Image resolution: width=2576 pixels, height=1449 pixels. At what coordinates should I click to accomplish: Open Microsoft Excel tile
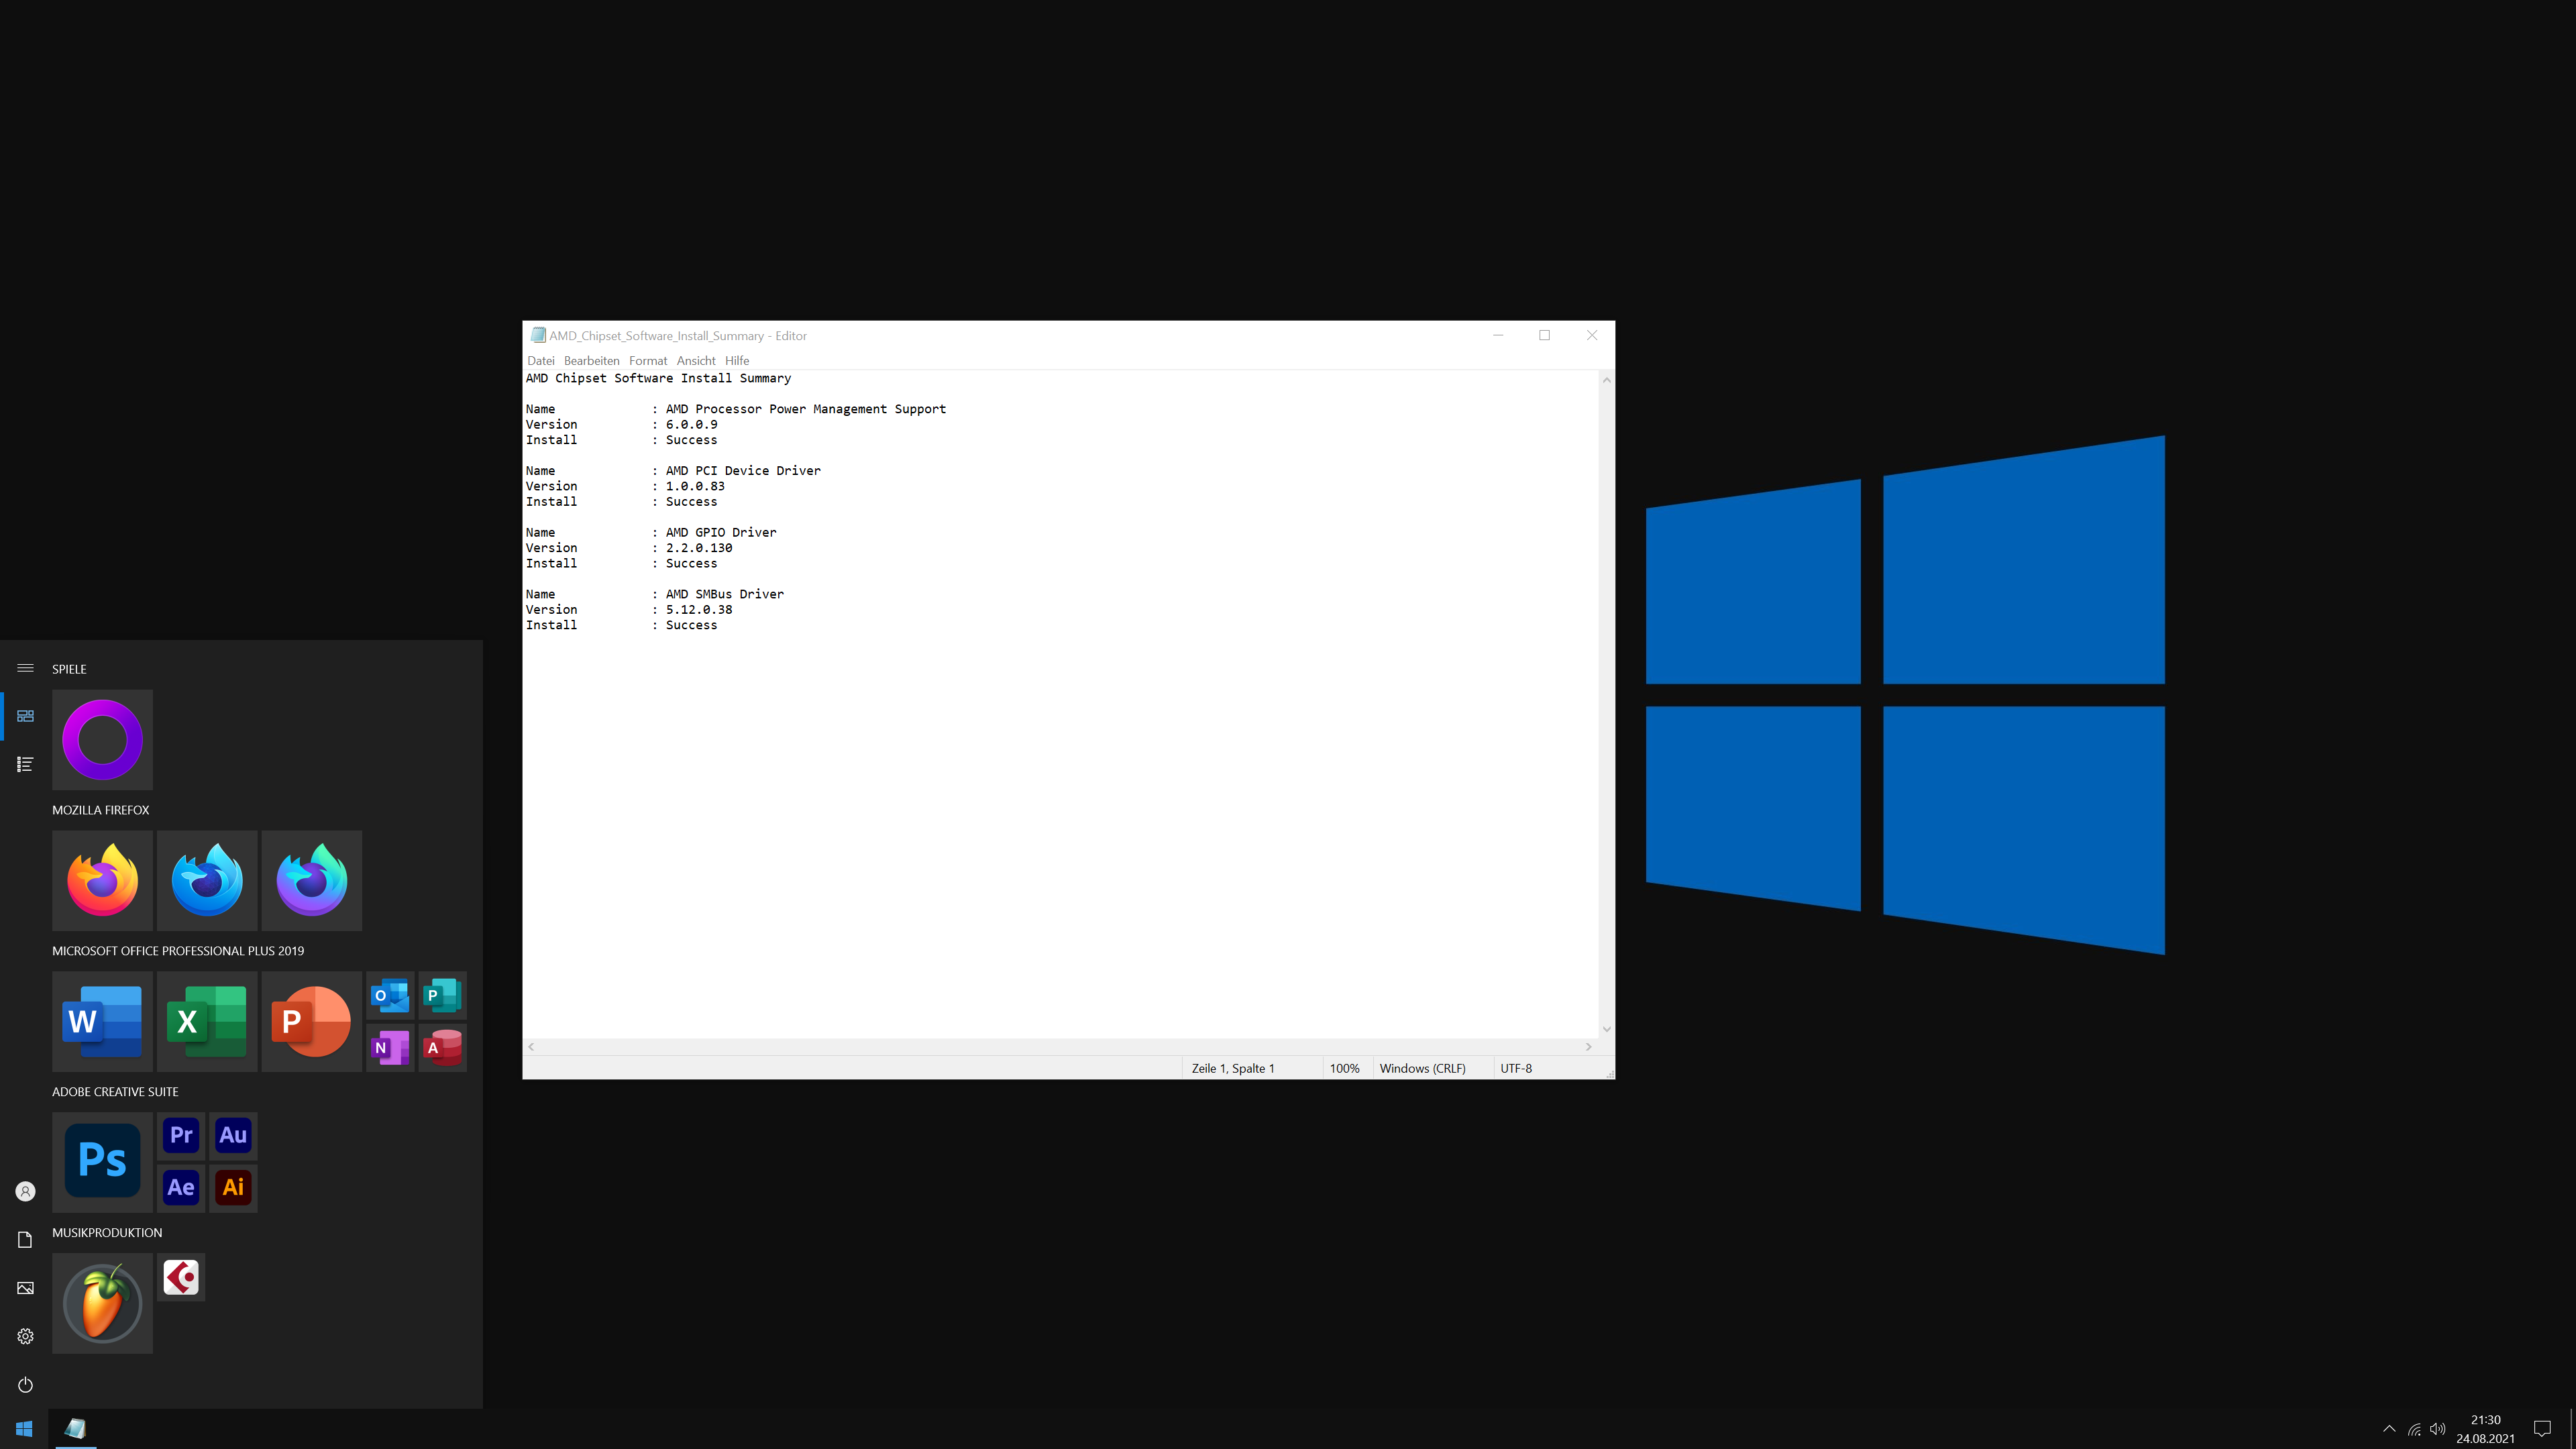pyautogui.click(x=207, y=1021)
